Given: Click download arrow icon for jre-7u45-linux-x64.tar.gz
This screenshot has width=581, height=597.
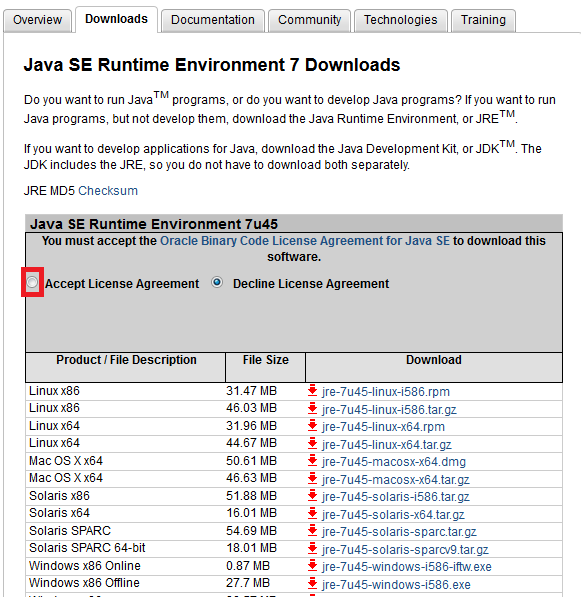Looking at the screenshot, I should (312, 443).
